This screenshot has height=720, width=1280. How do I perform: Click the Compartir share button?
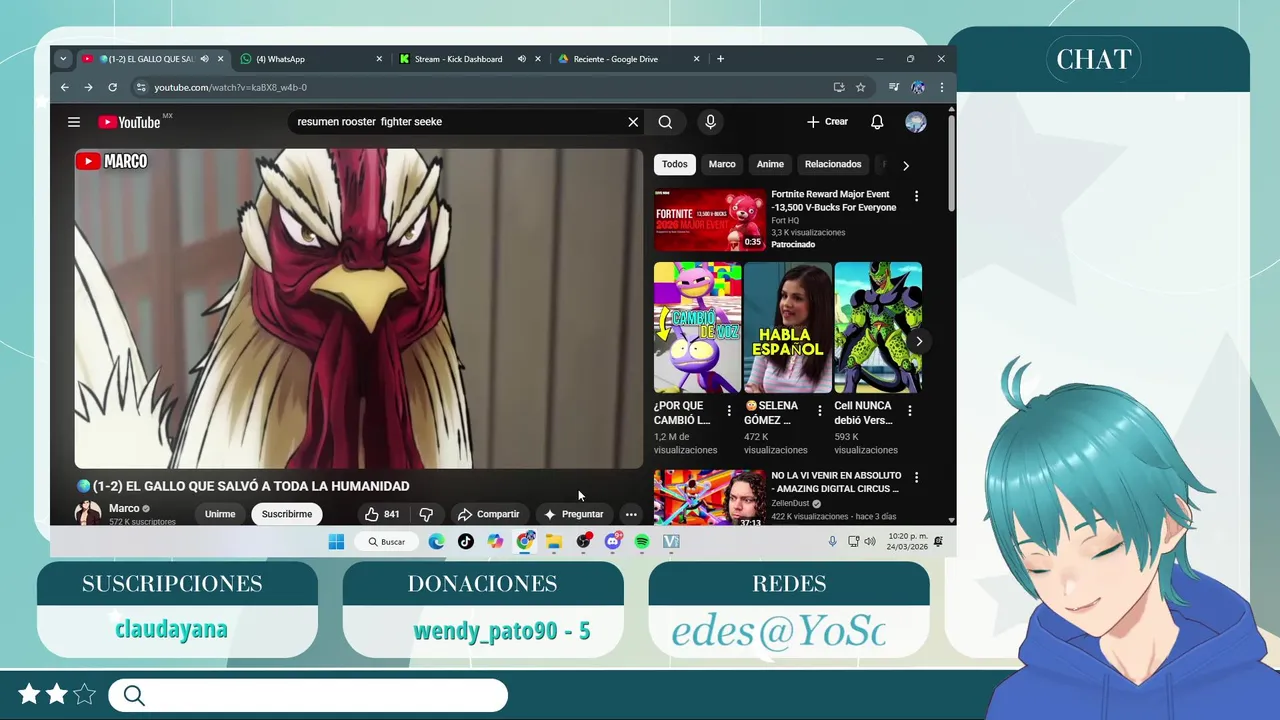[x=488, y=514]
